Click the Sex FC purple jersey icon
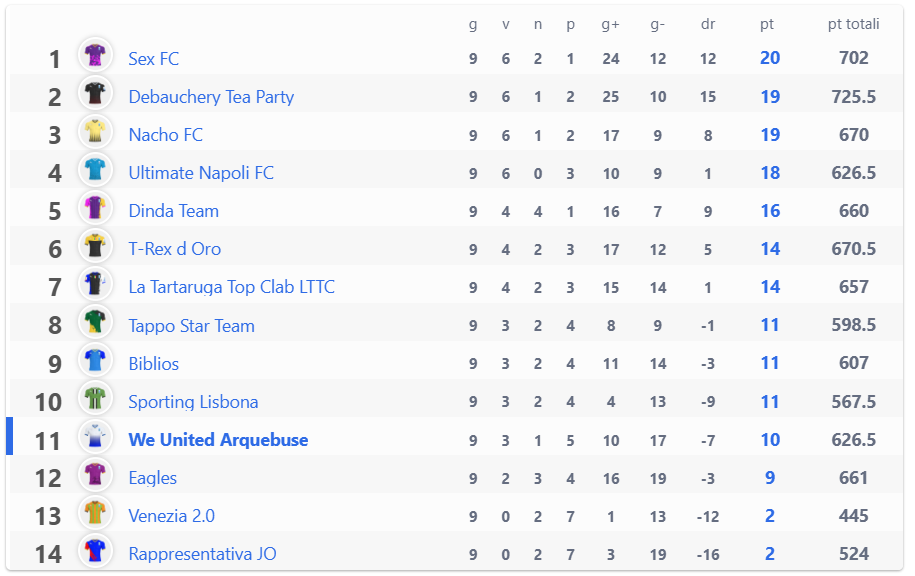This screenshot has width=915, height=576. (x=95, y=55)
